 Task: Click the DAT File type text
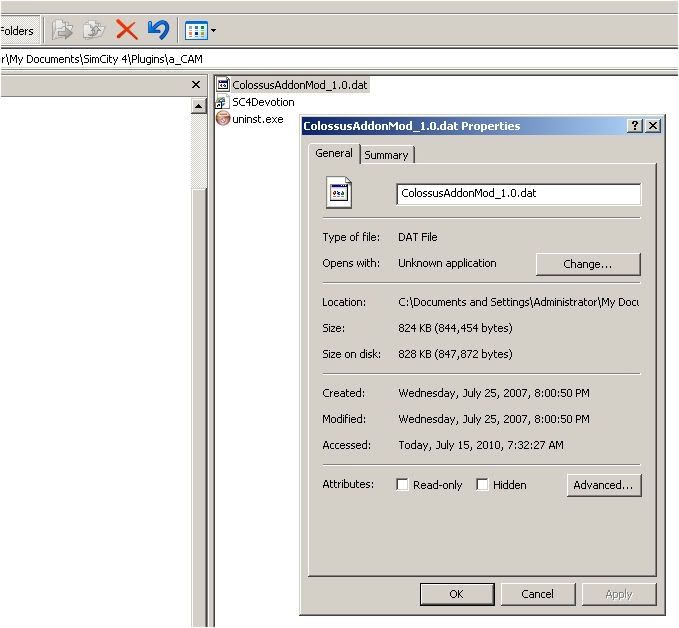417,237
